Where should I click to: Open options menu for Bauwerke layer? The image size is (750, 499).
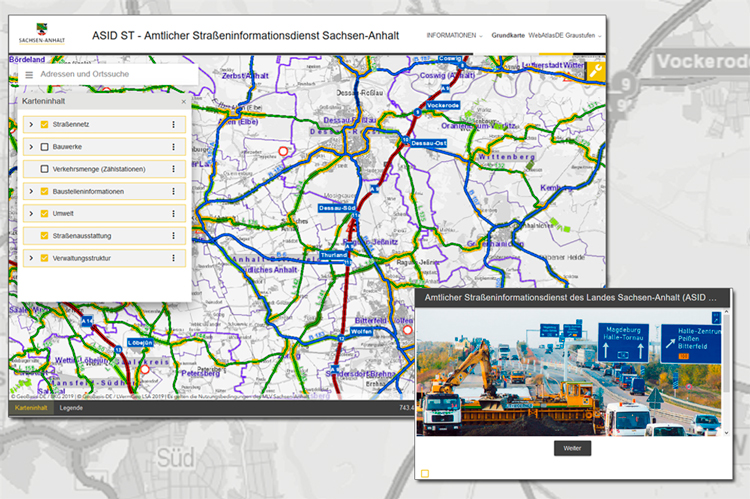click(x=174, y=147)
